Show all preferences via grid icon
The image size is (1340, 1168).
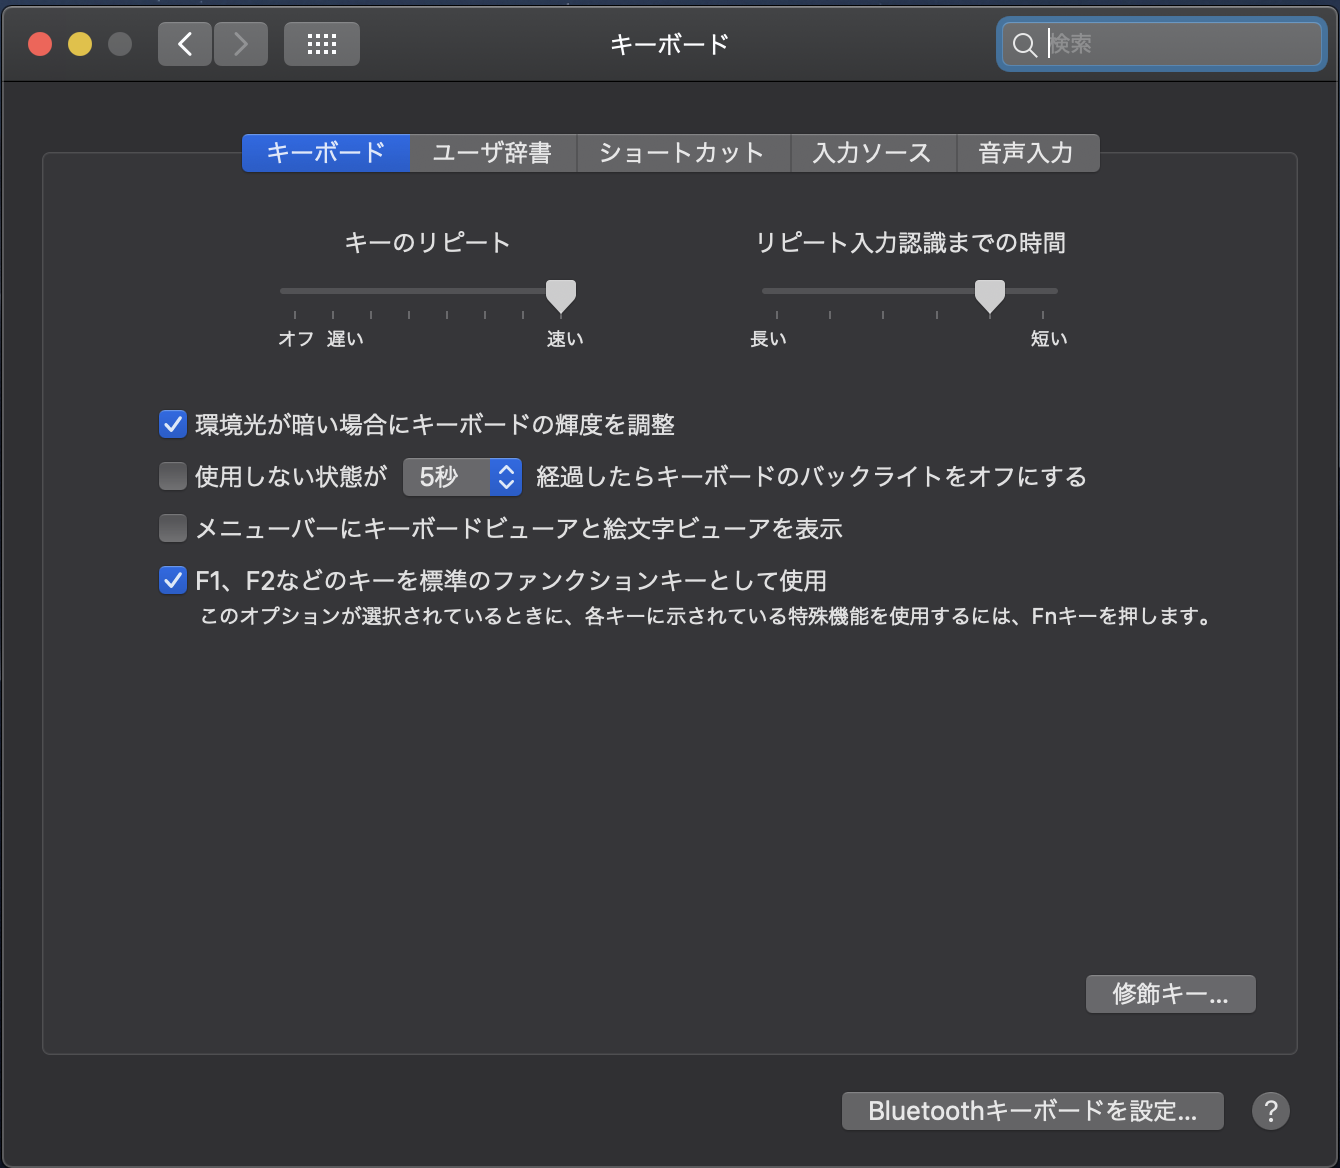(x=322, y=44)
